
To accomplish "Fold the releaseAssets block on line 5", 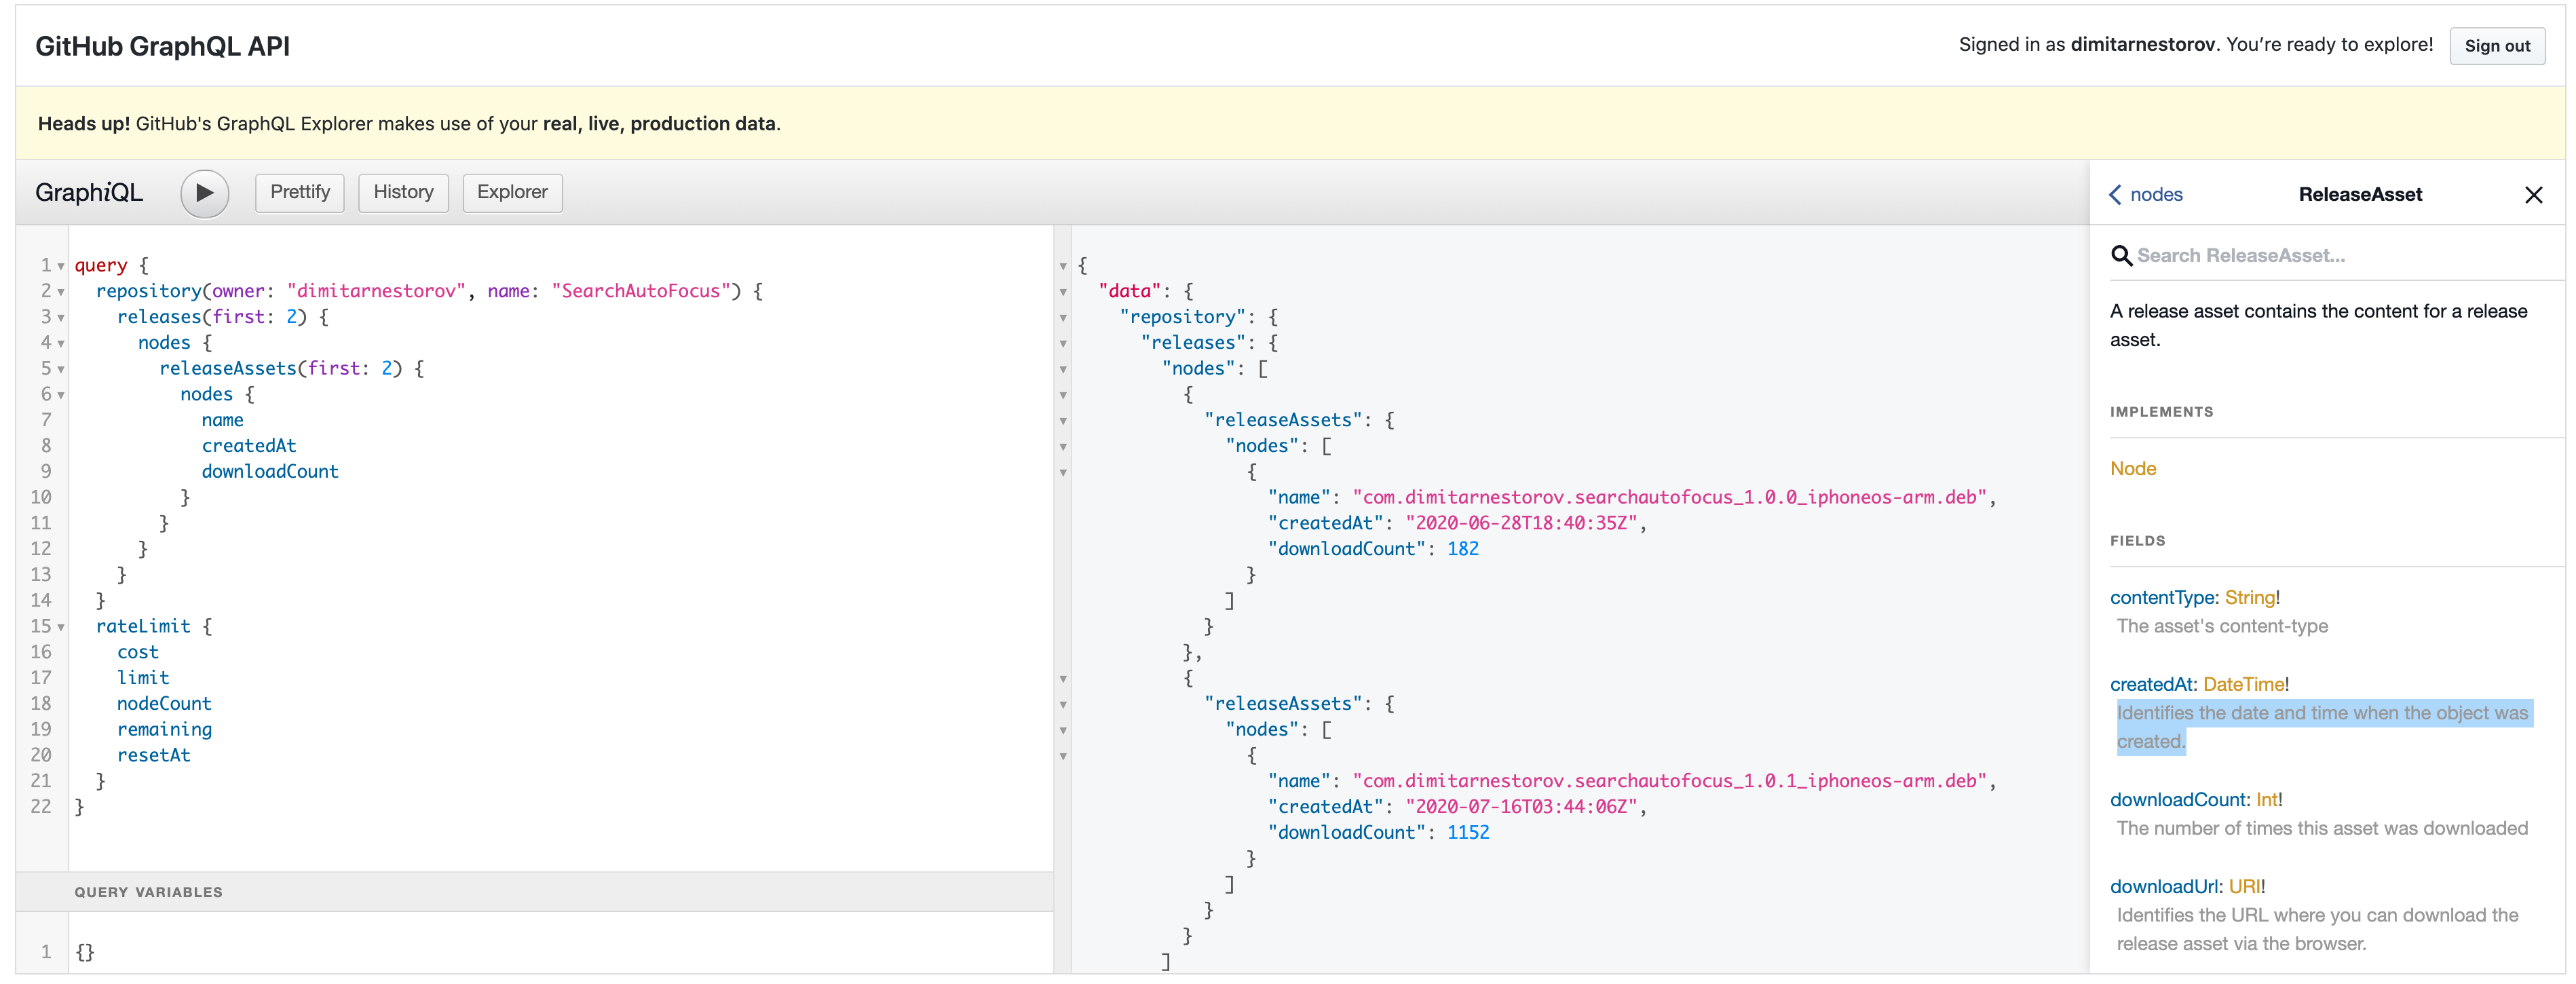I will pyautogui.click(x=62, y=370).
